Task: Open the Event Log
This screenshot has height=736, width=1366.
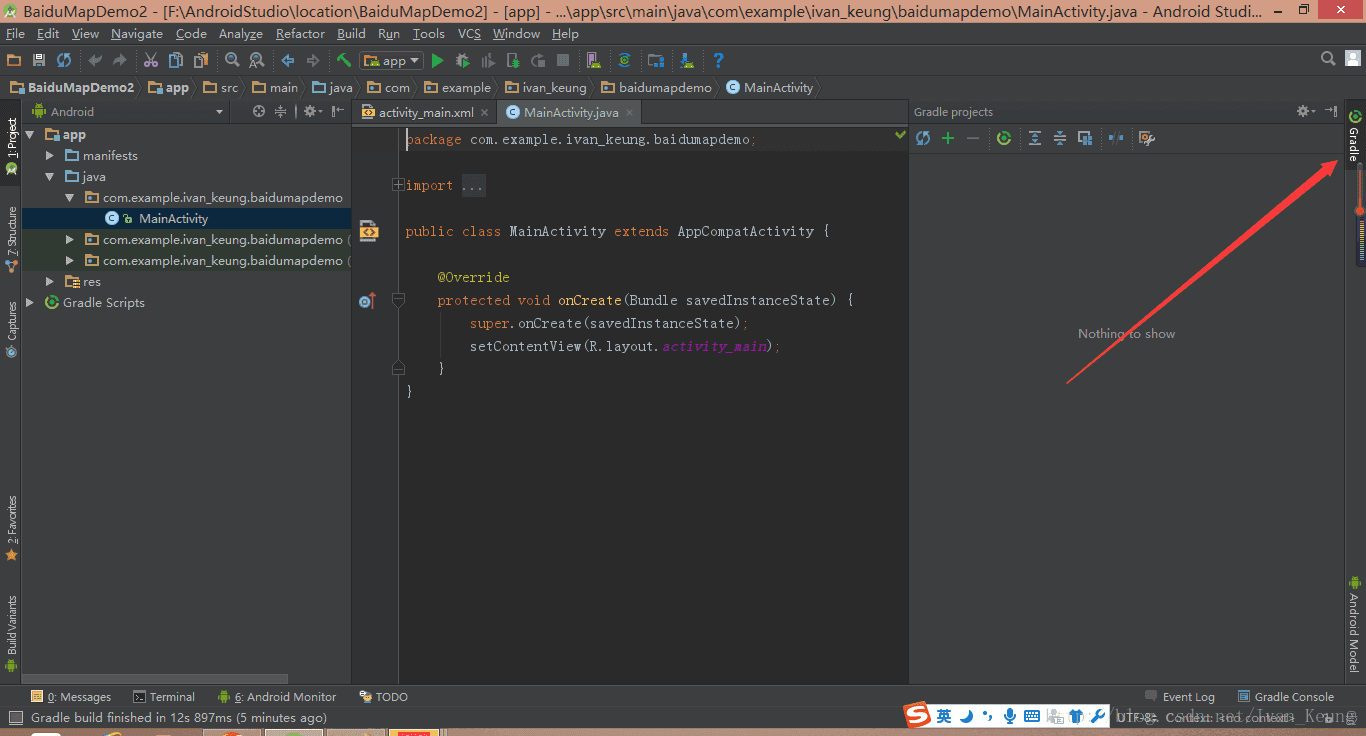Action: pyautogui.click(x=1179, y=697)
